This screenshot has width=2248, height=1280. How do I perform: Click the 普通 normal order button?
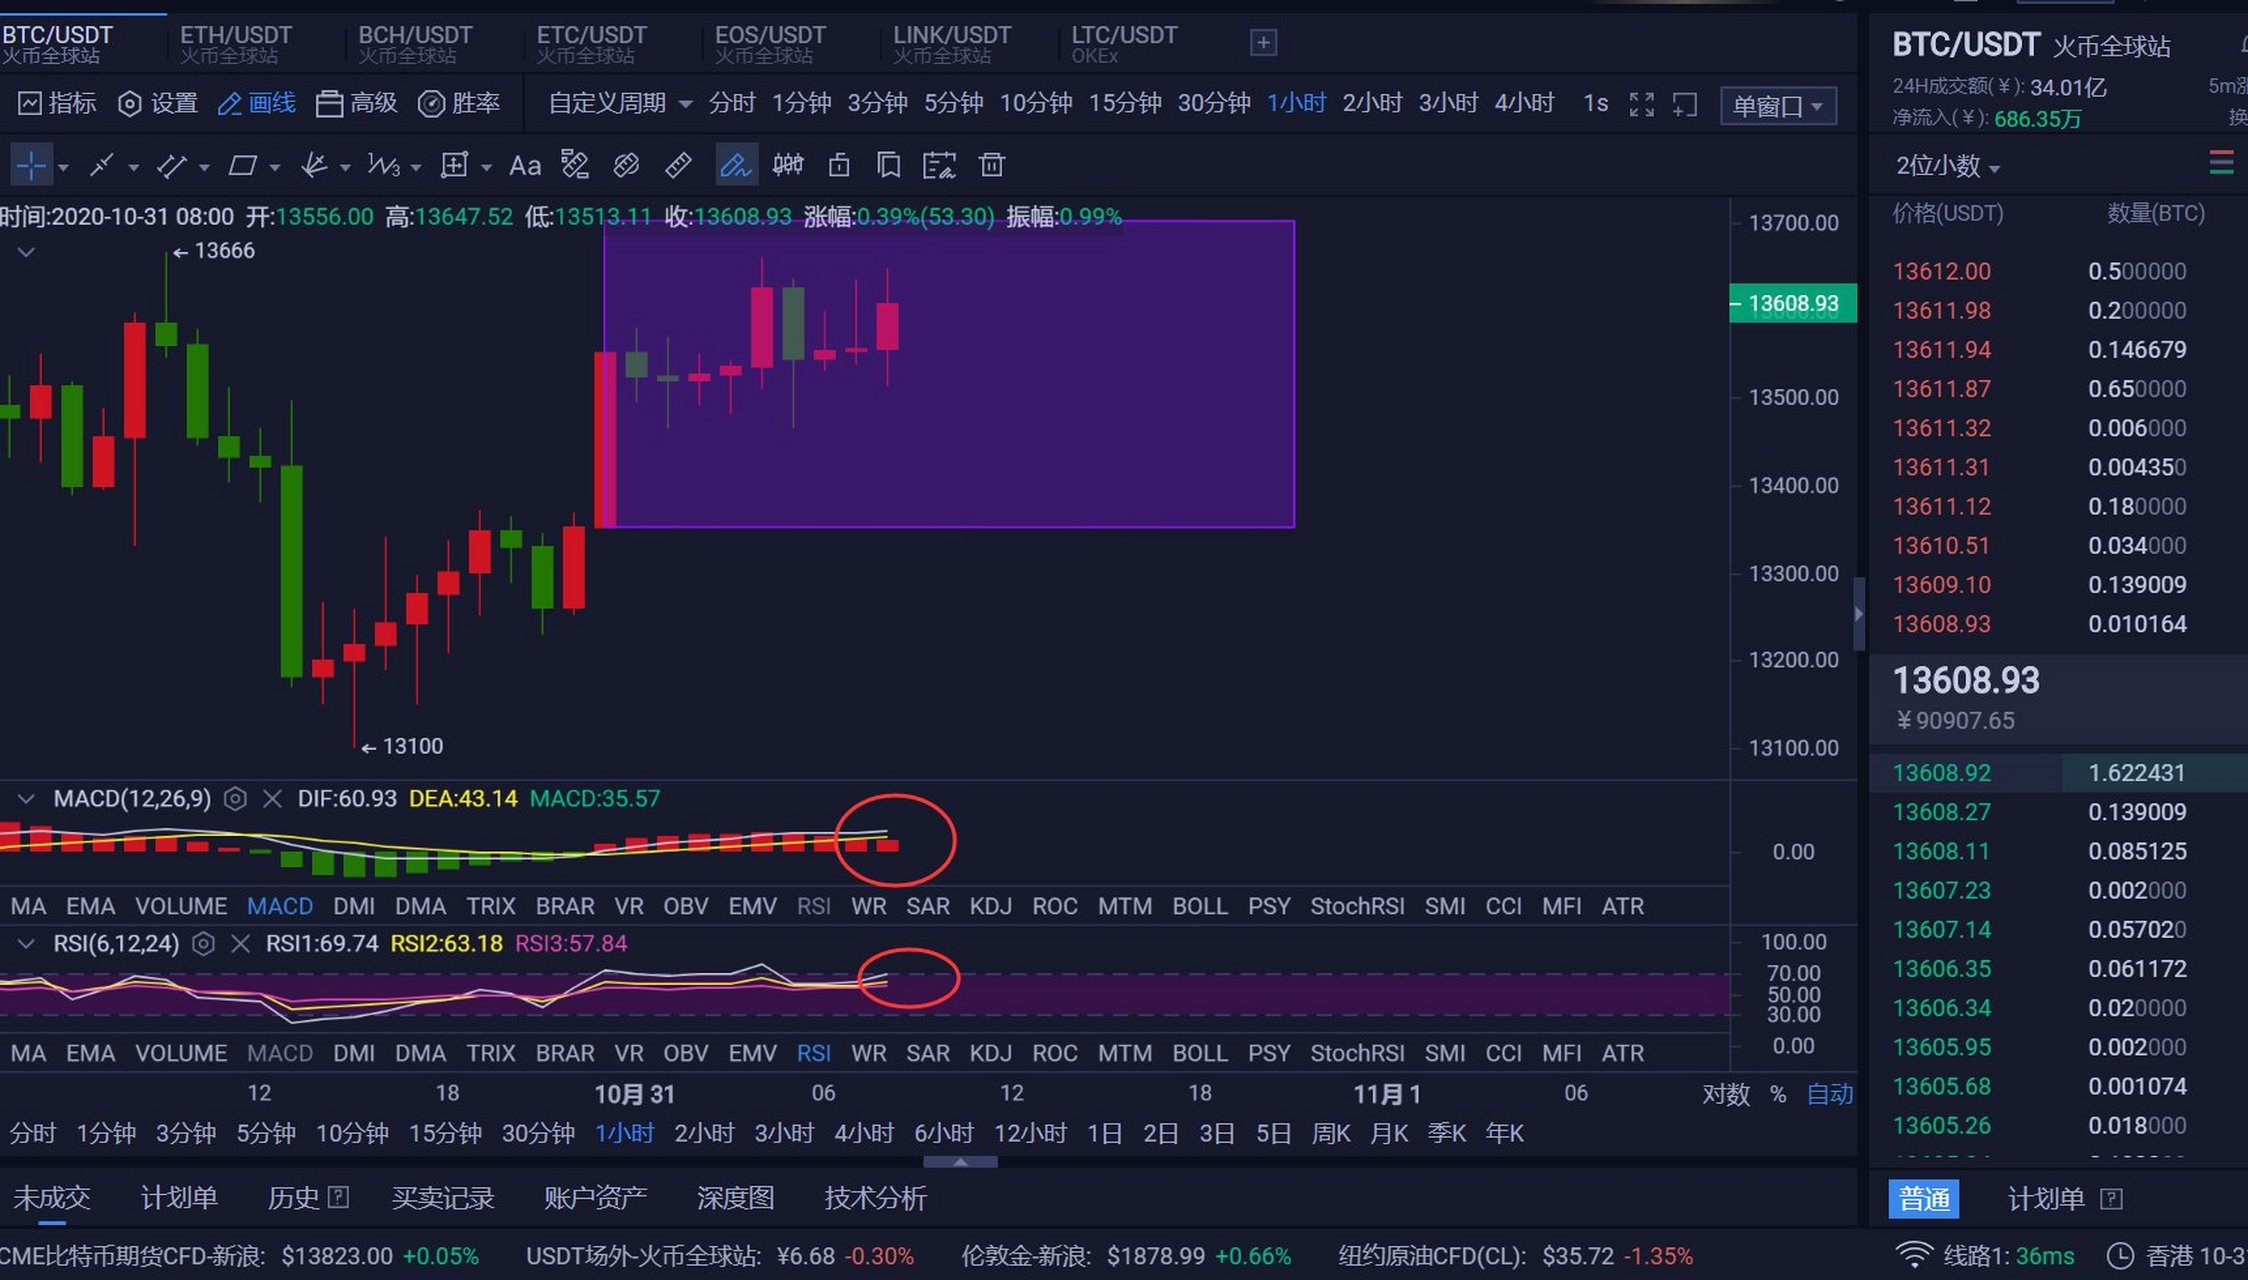(1923, 1198)
